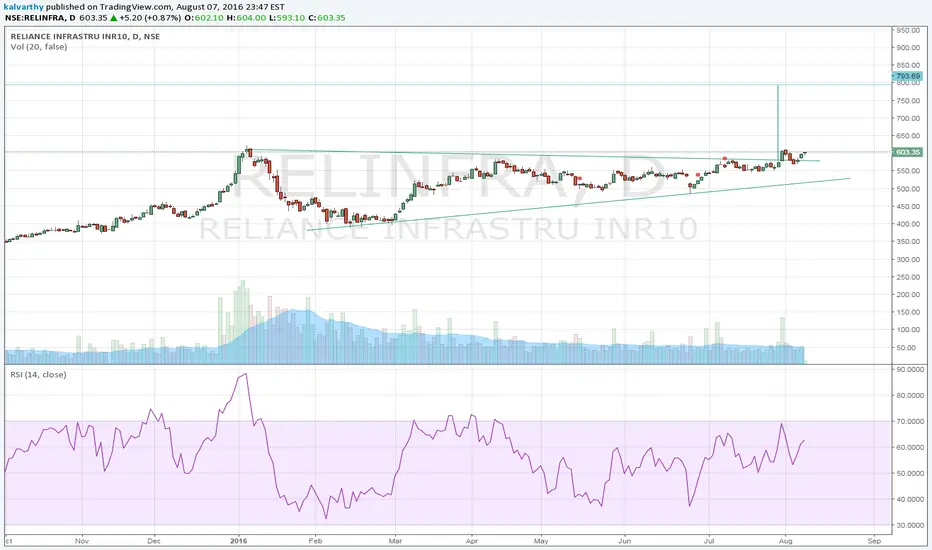Click the 90.0000 RSI axis label
Viewport: 932px width, 550px height.
pos(910,369)
